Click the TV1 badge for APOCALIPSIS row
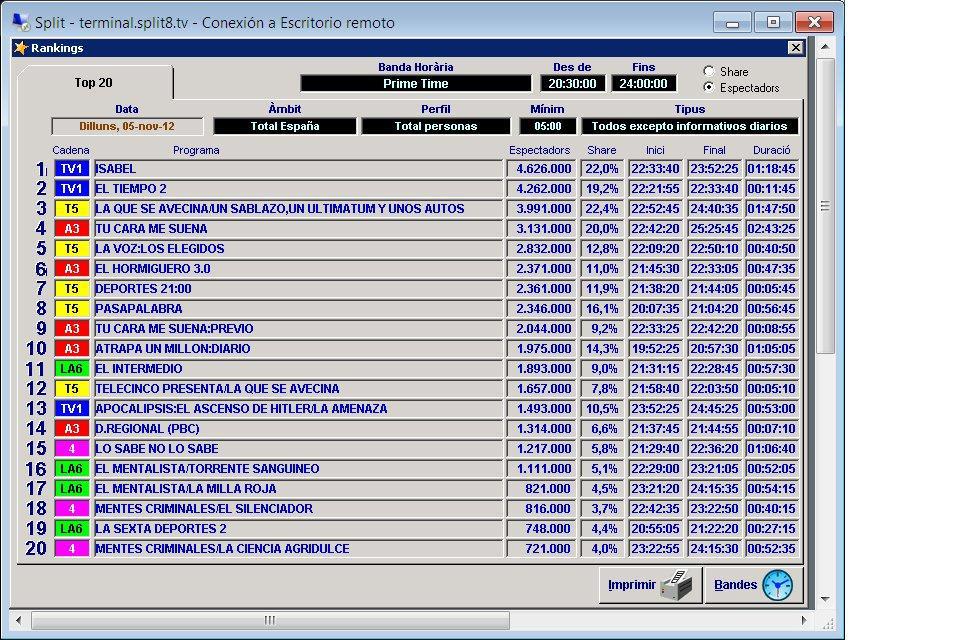Image resolution: width=960 pixels, height=640 pixels. 72,408
